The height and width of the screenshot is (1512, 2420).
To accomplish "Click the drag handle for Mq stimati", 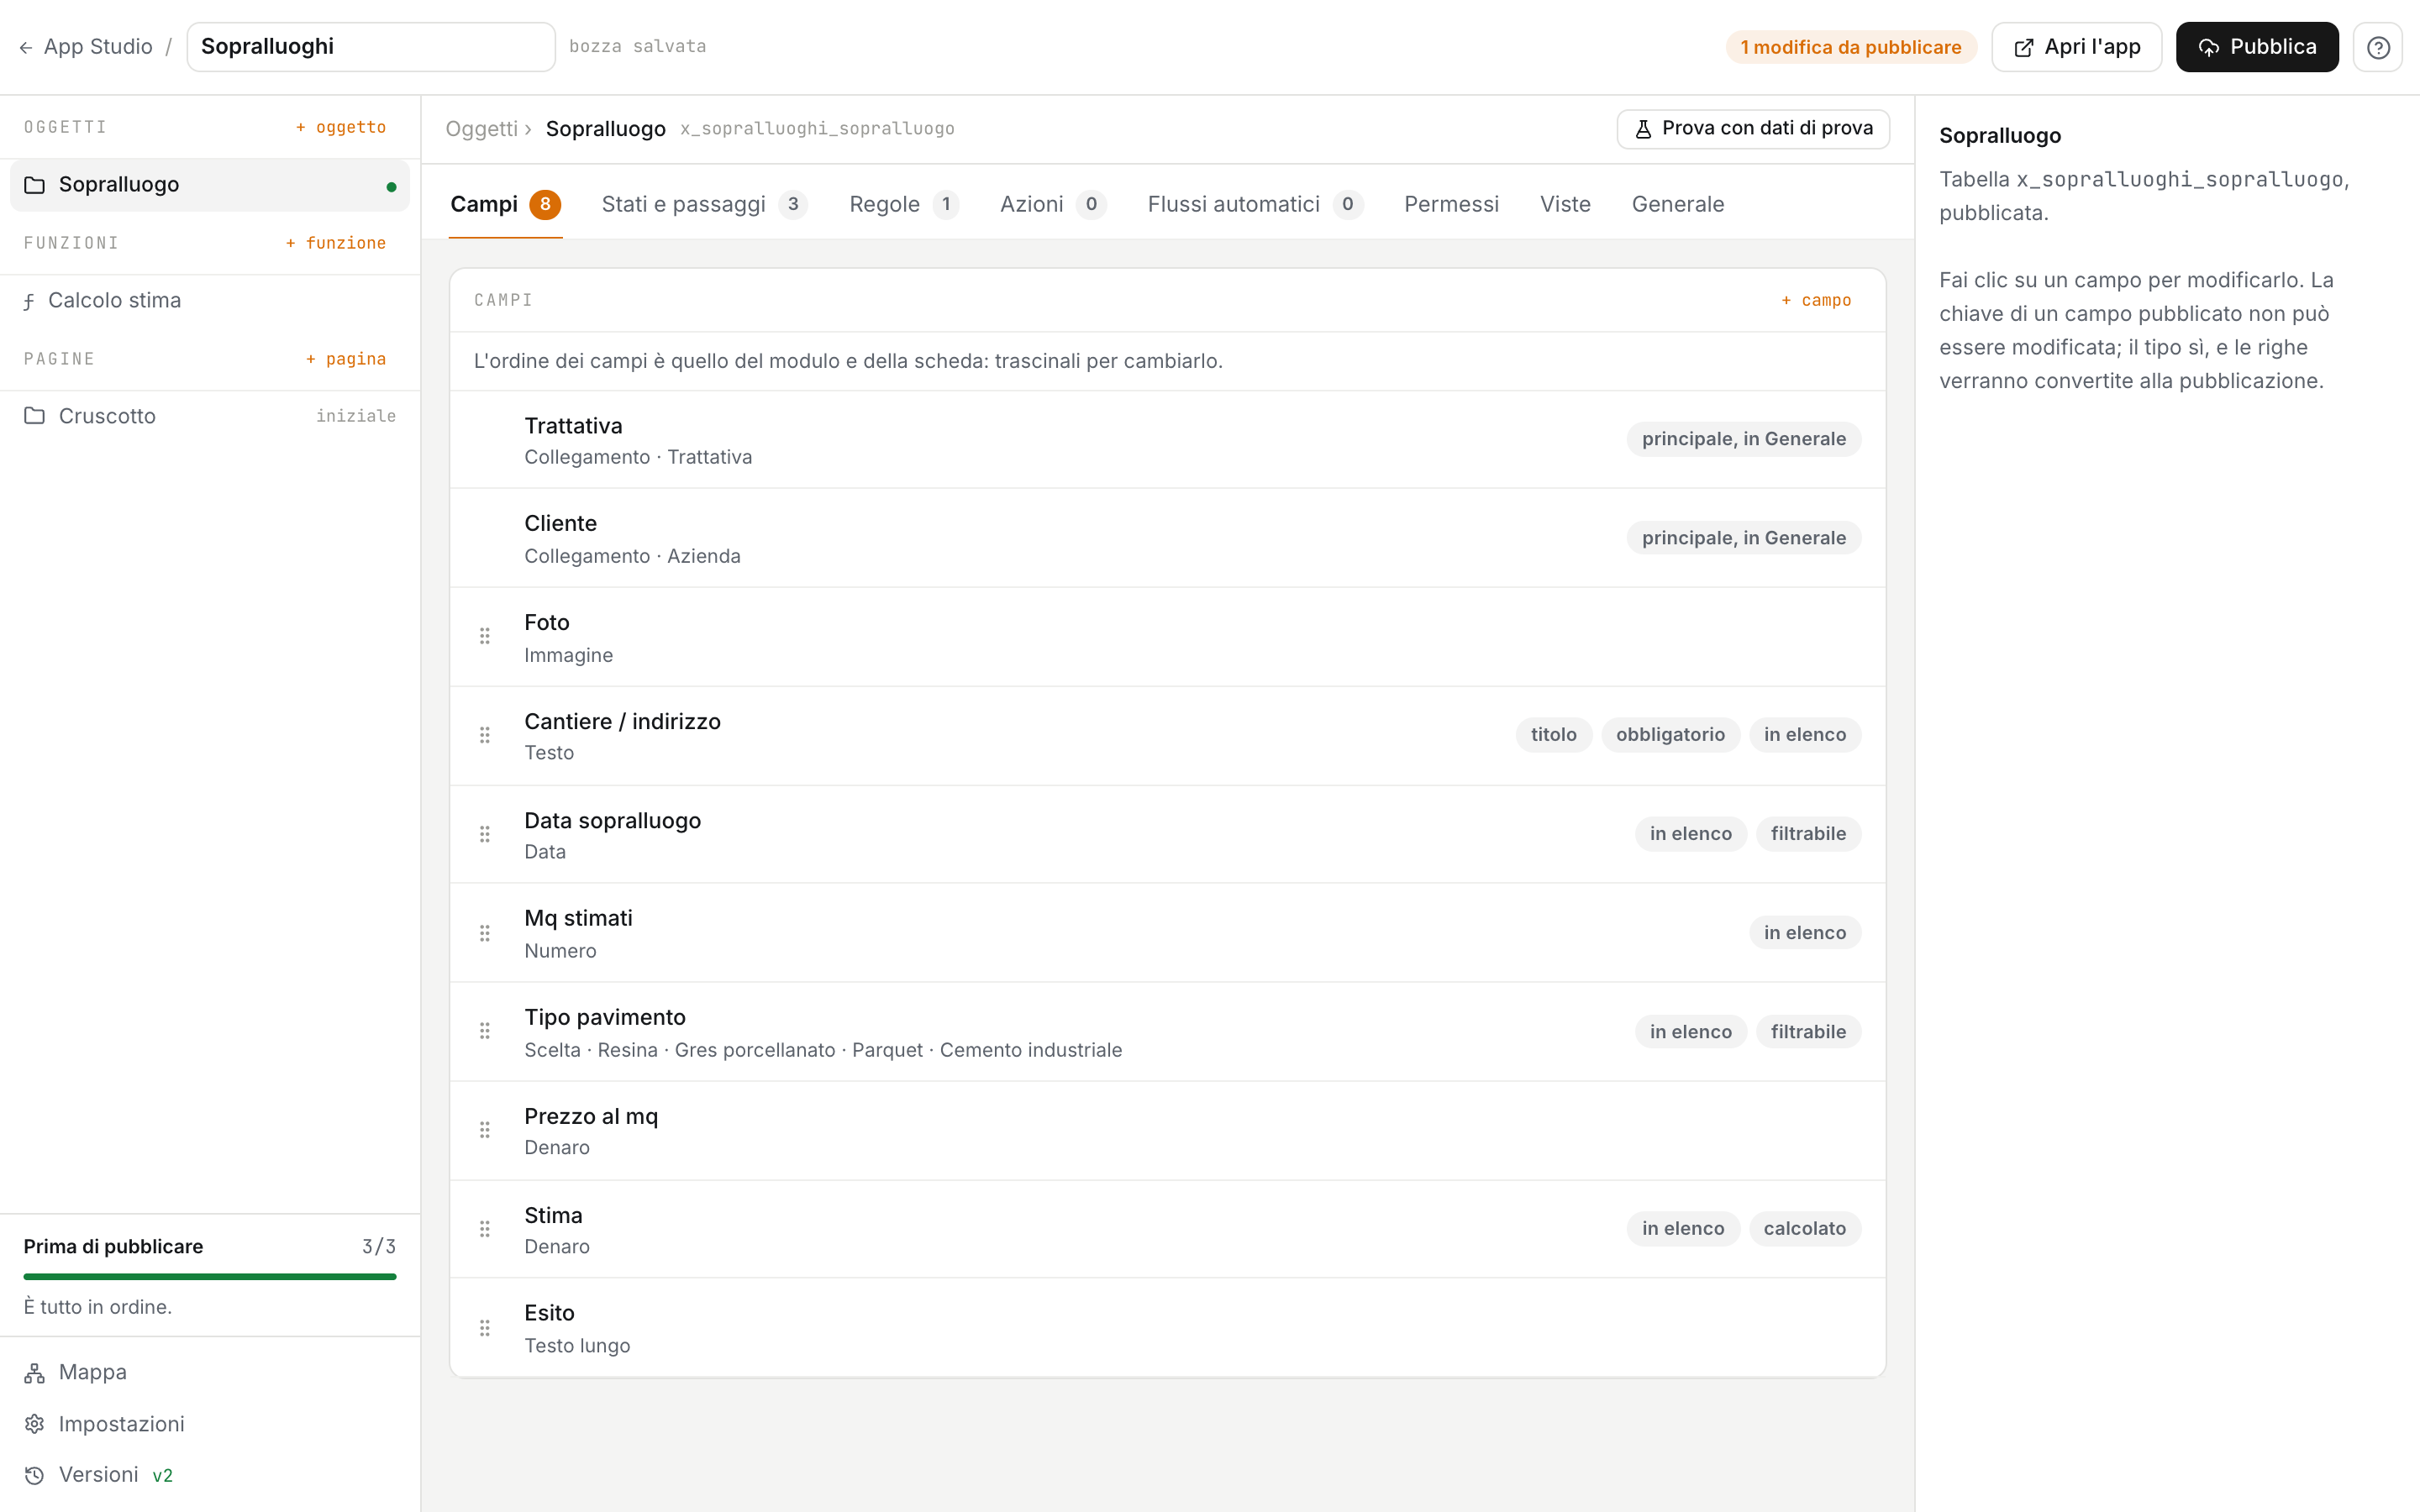I will (485, 933).
